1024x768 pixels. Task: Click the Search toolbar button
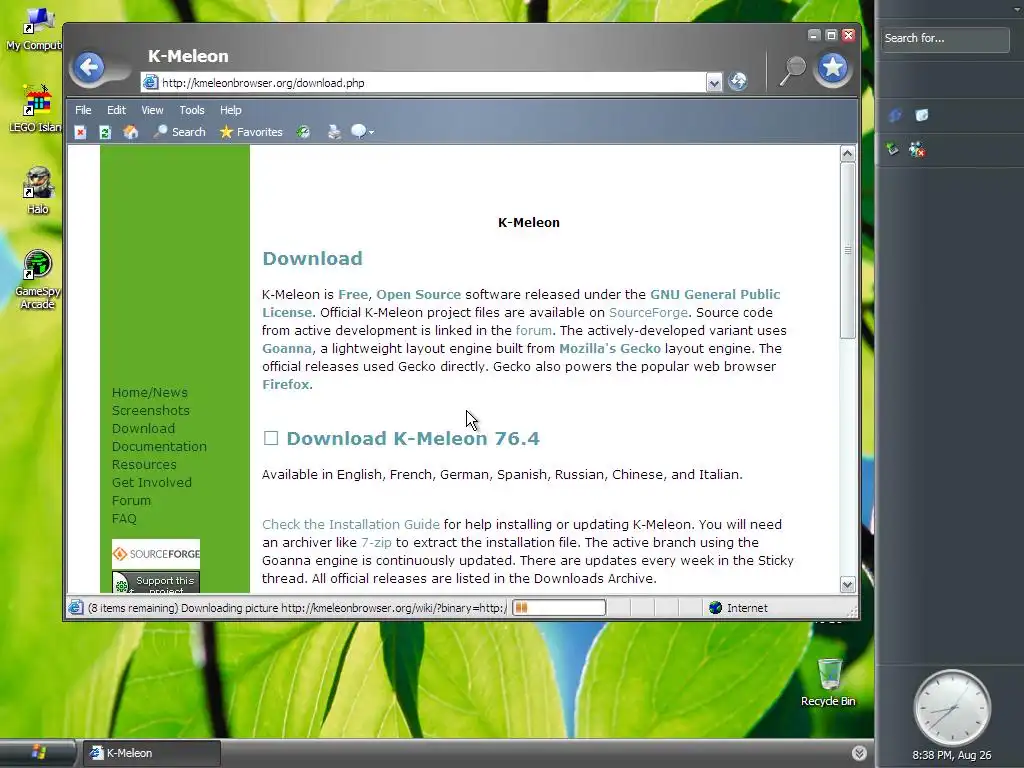(x=180, y=132)
